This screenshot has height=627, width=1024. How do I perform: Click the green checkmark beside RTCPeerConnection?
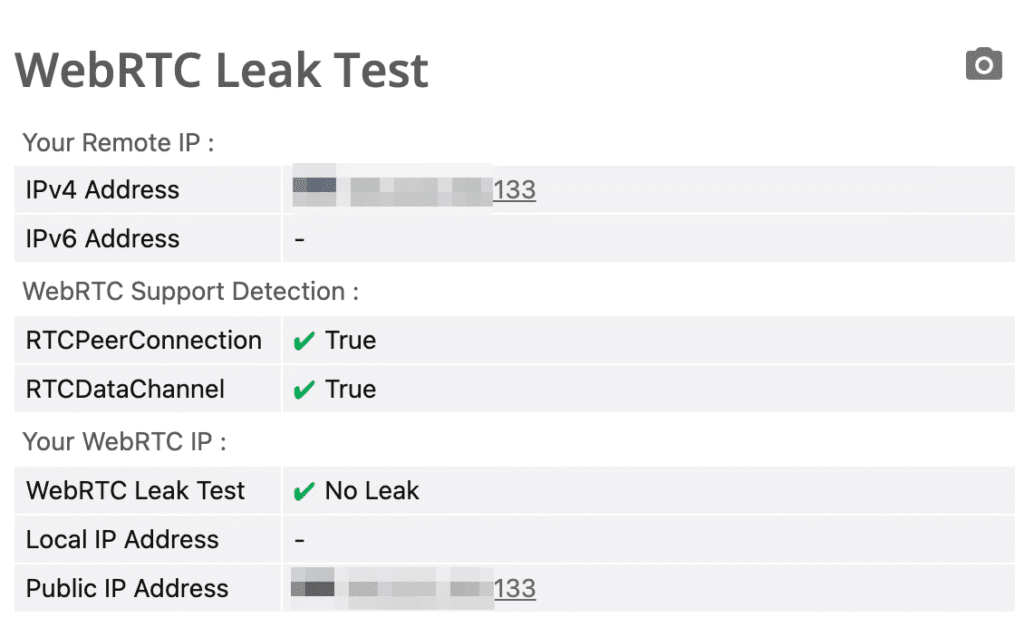click(x=304, y=342)
